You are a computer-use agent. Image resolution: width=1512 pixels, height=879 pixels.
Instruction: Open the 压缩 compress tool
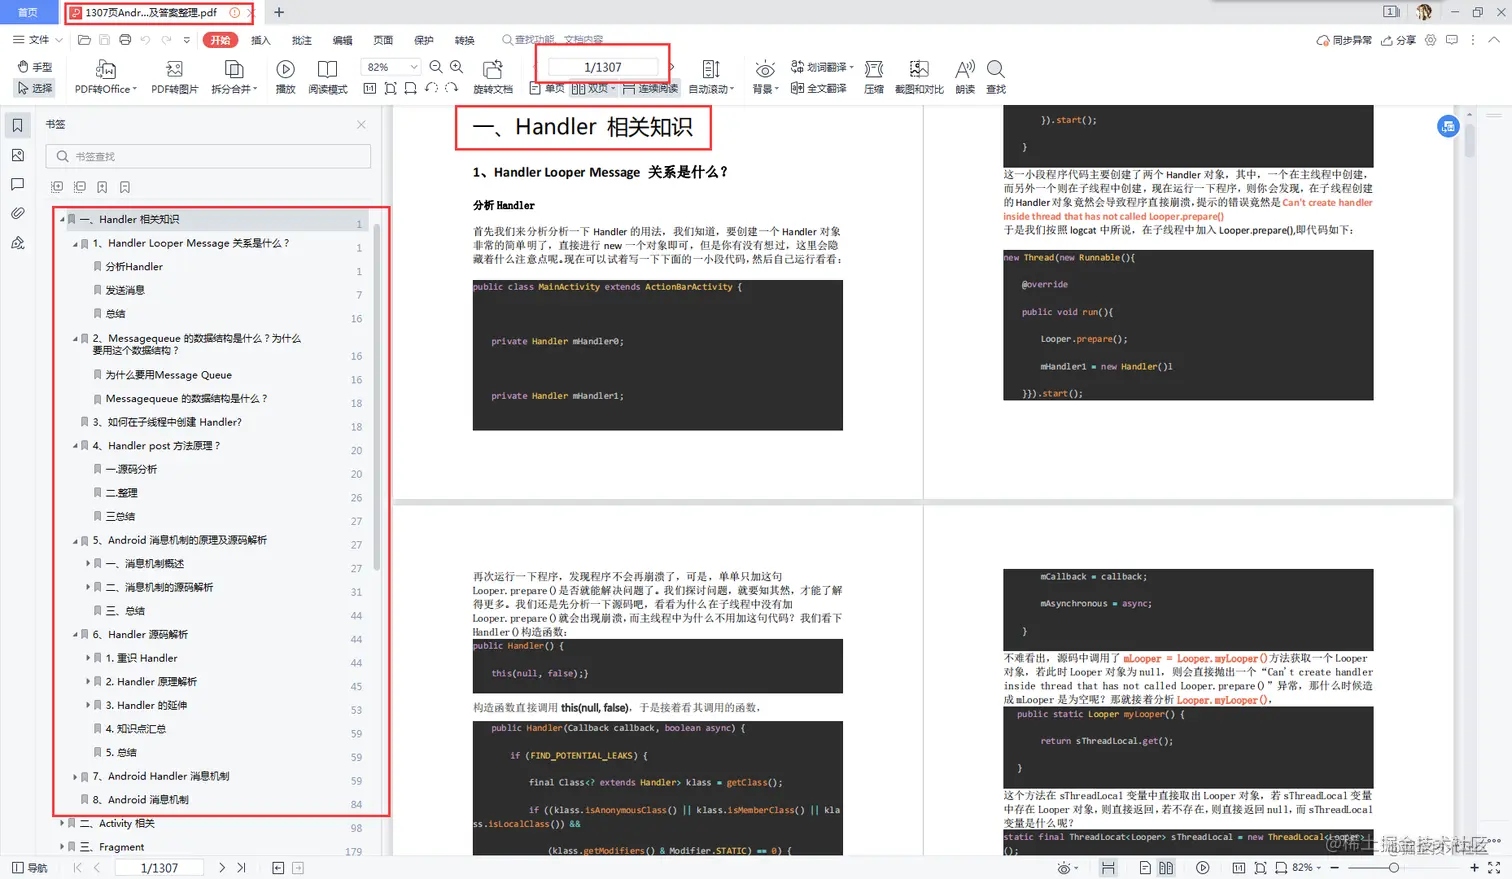[874, 77]
